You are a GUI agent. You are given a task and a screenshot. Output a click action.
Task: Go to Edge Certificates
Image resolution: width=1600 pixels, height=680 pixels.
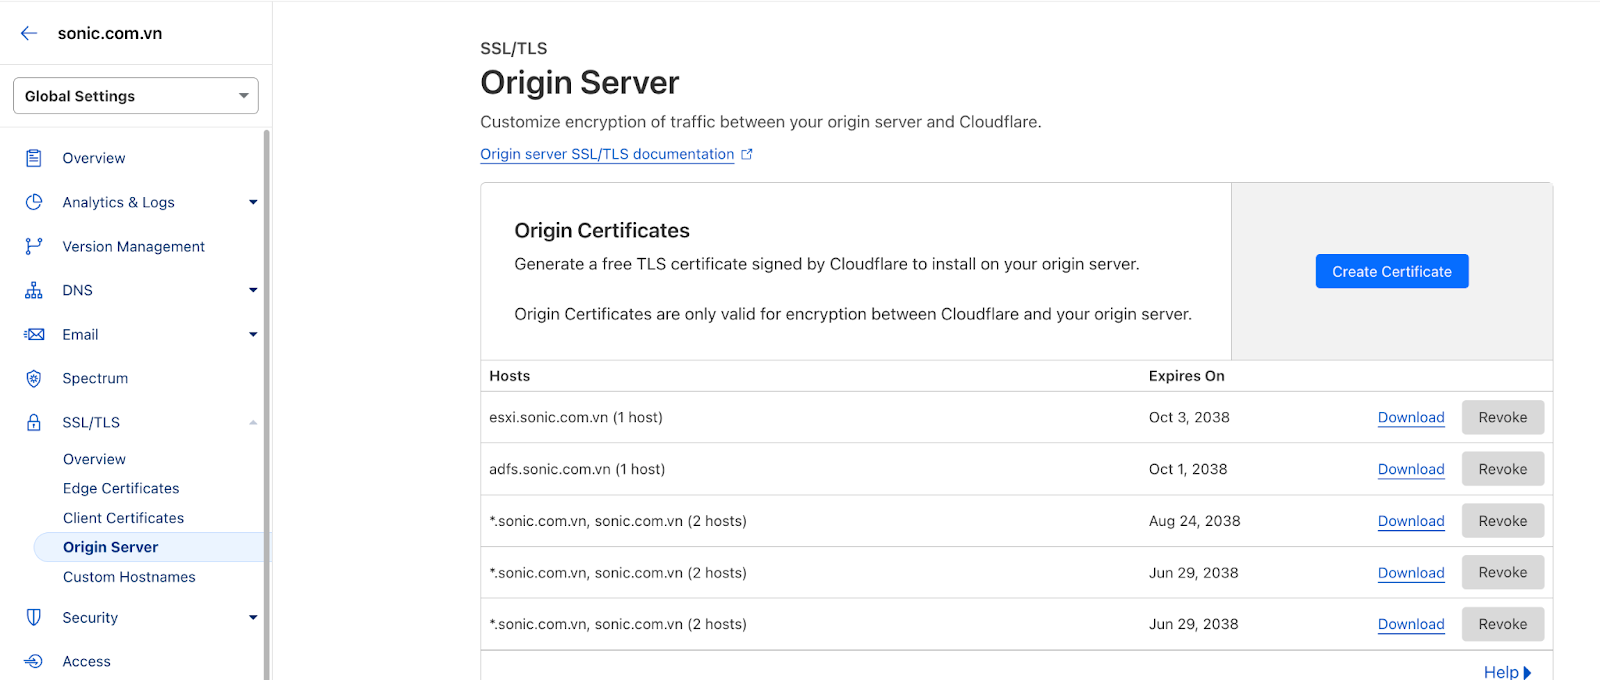tap(121, 488)
